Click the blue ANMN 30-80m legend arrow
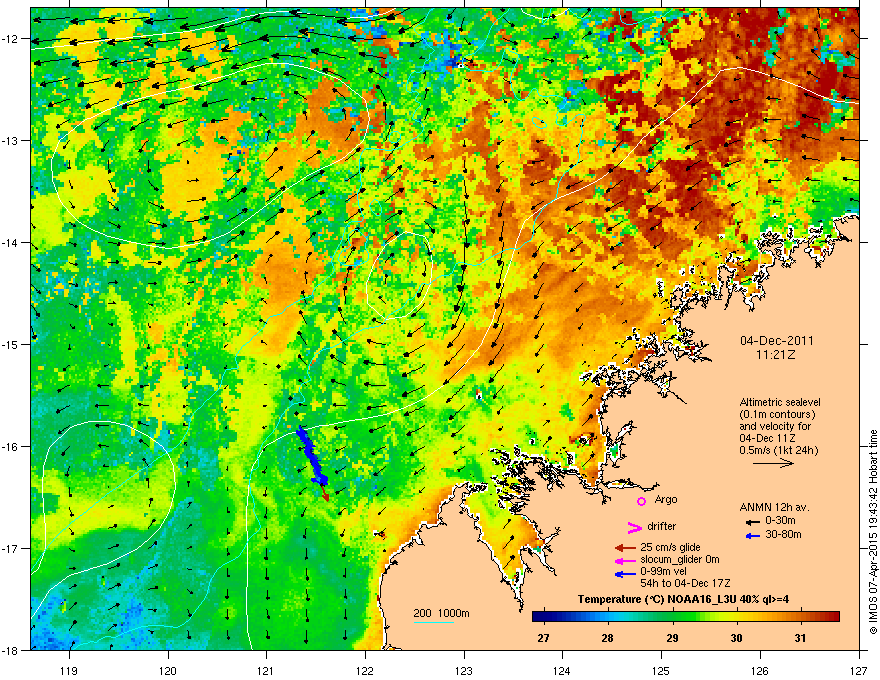Screen dimensions: 880x680 point(753,536)
